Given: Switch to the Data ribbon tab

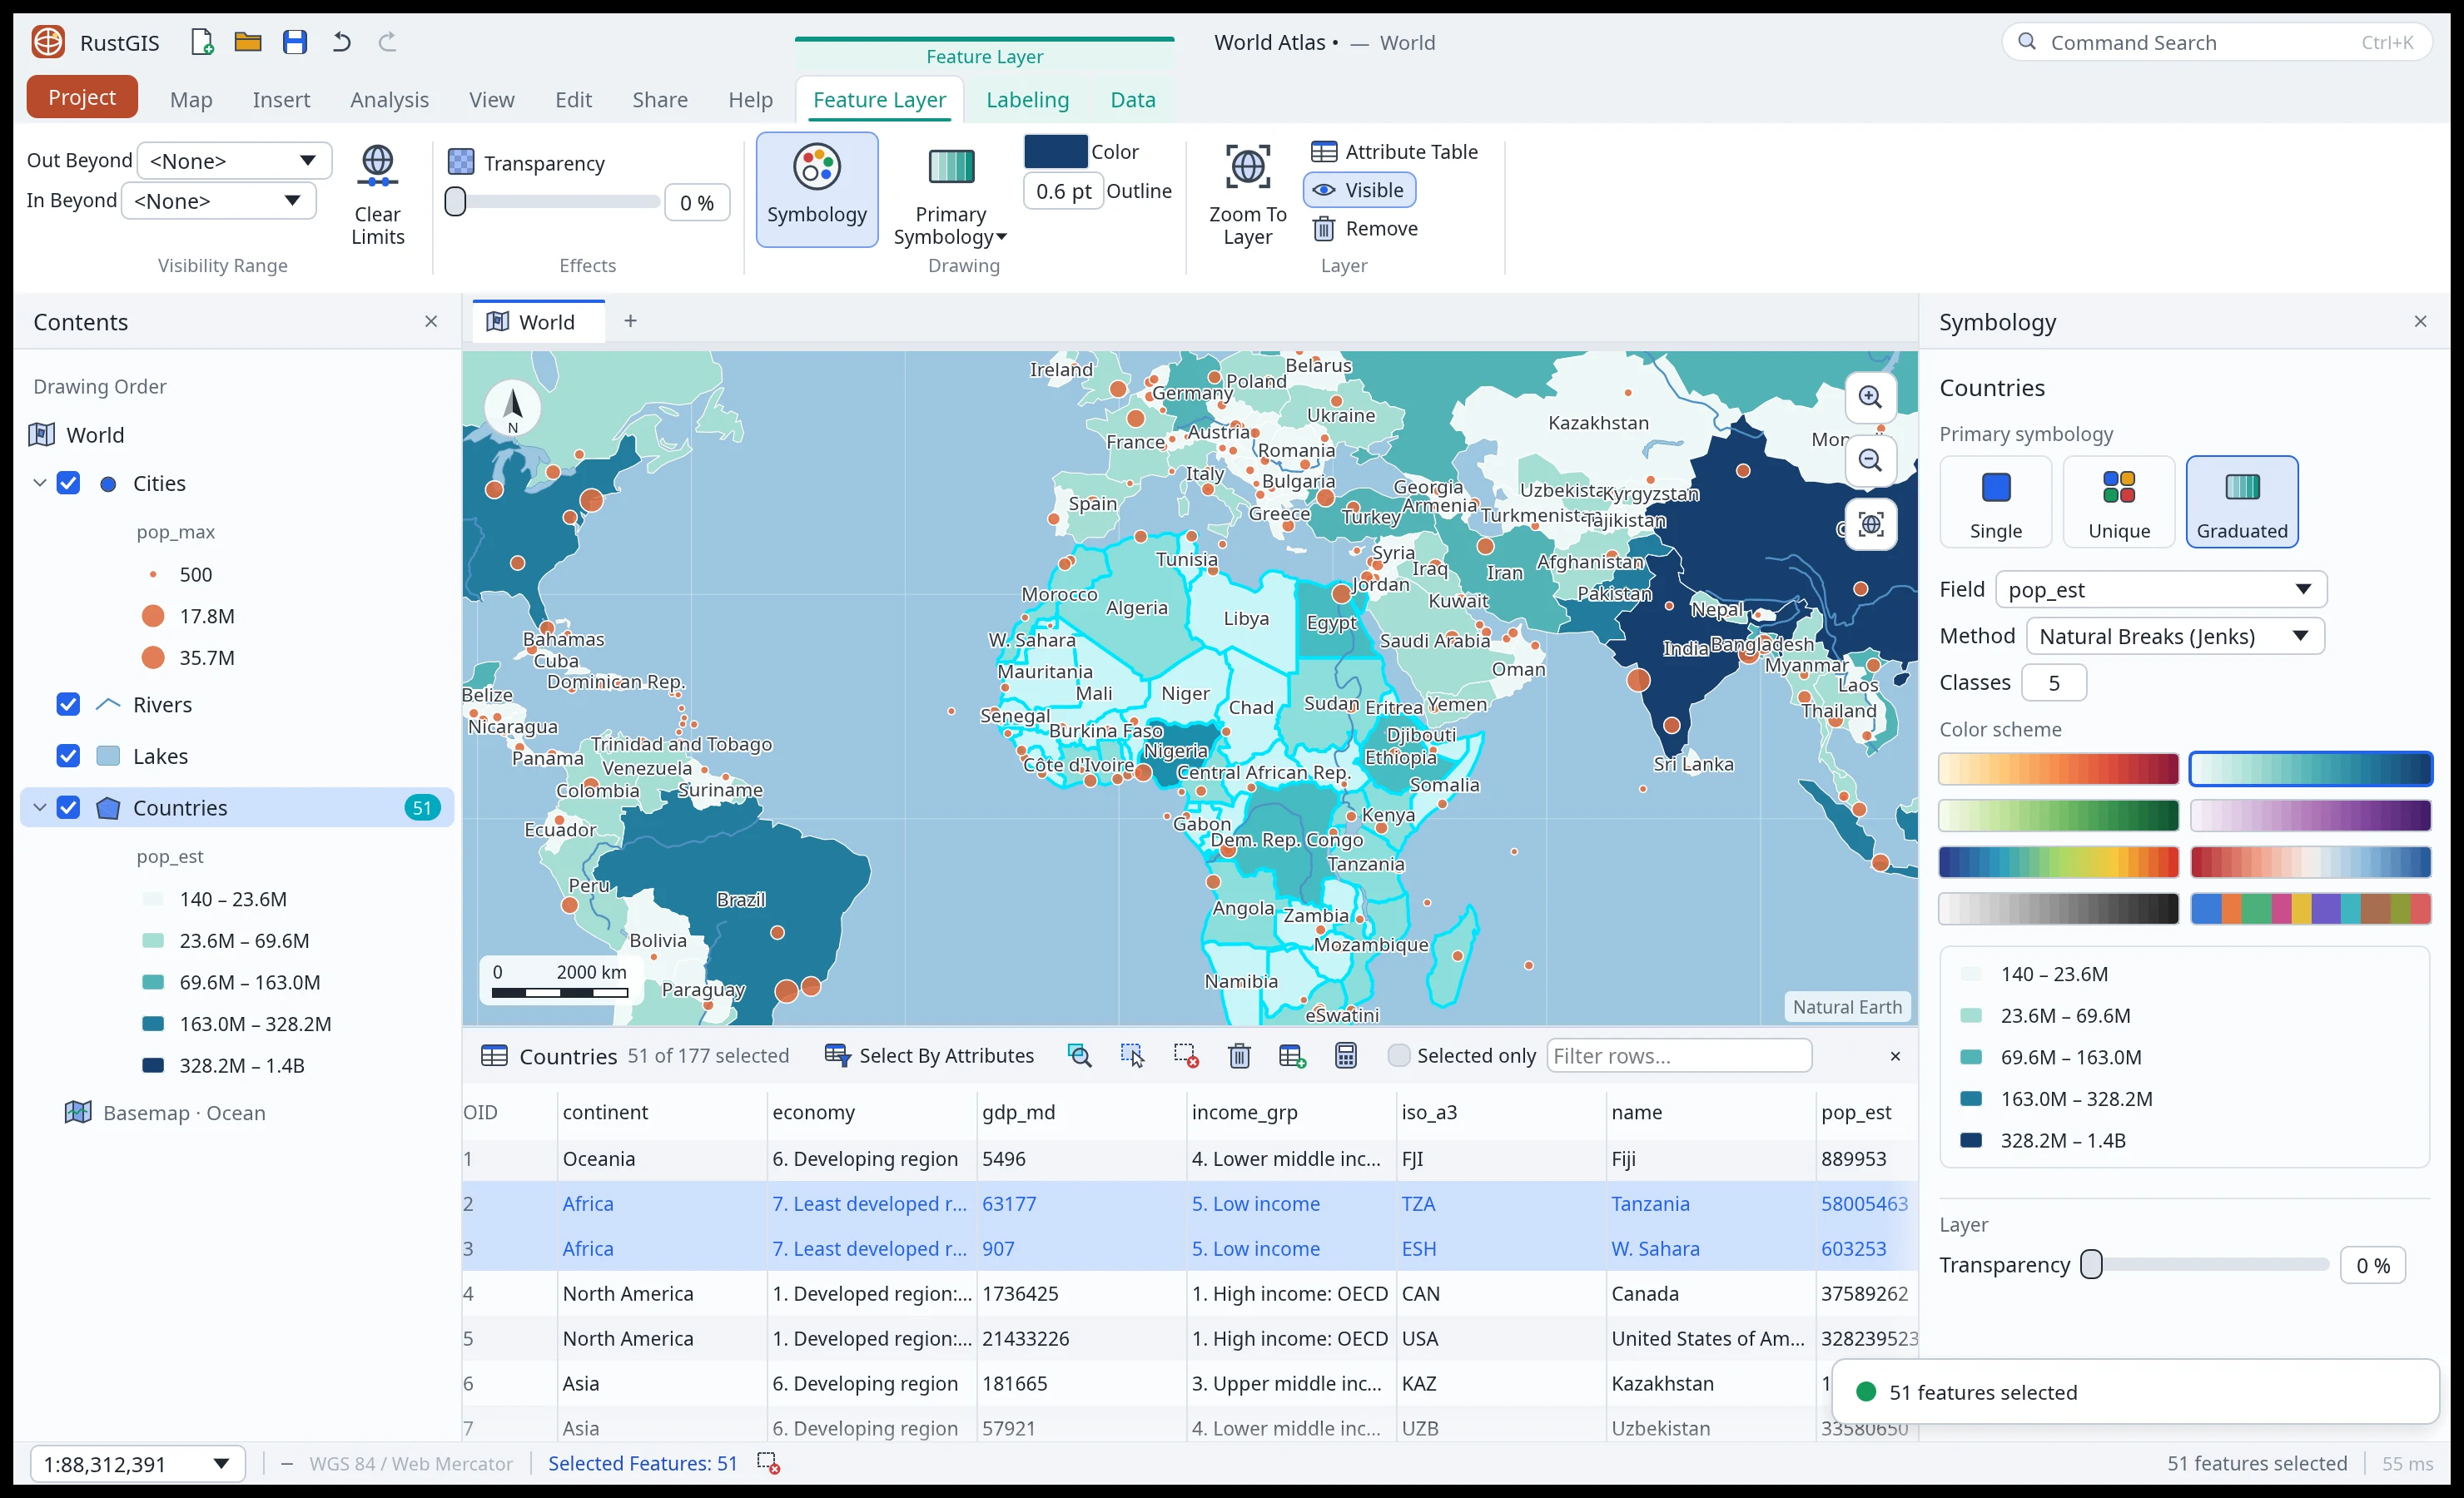Looking at the screenshot, I should (x=1132, y=100).
